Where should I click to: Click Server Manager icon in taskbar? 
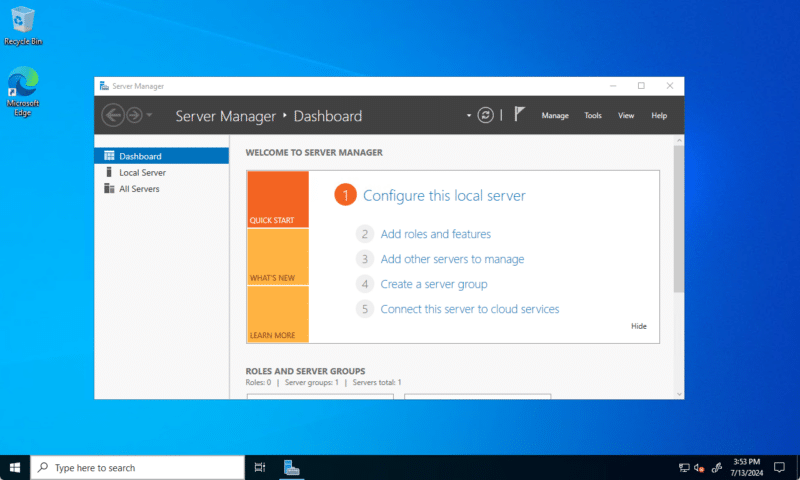coord(292,467)
